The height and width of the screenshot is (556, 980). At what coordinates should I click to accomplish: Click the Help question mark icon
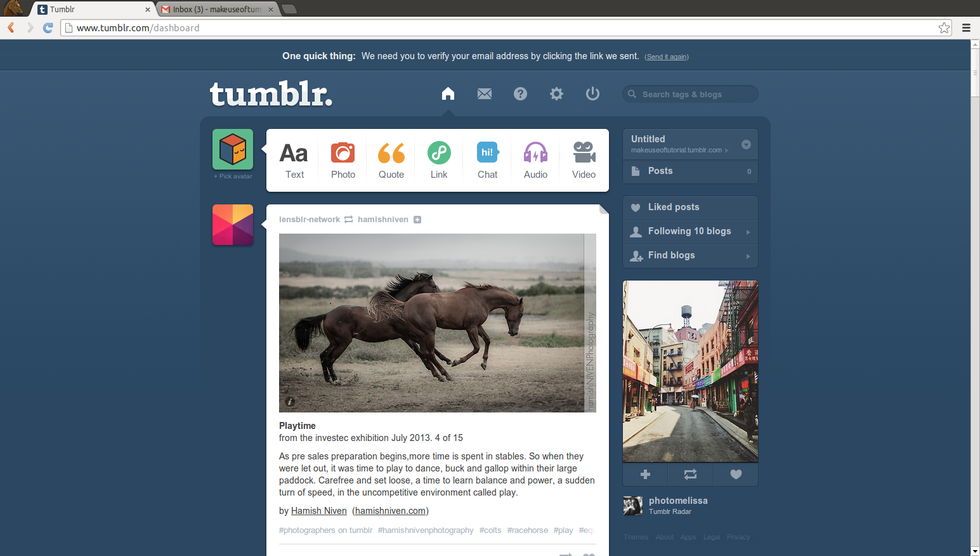coord(520,94)
